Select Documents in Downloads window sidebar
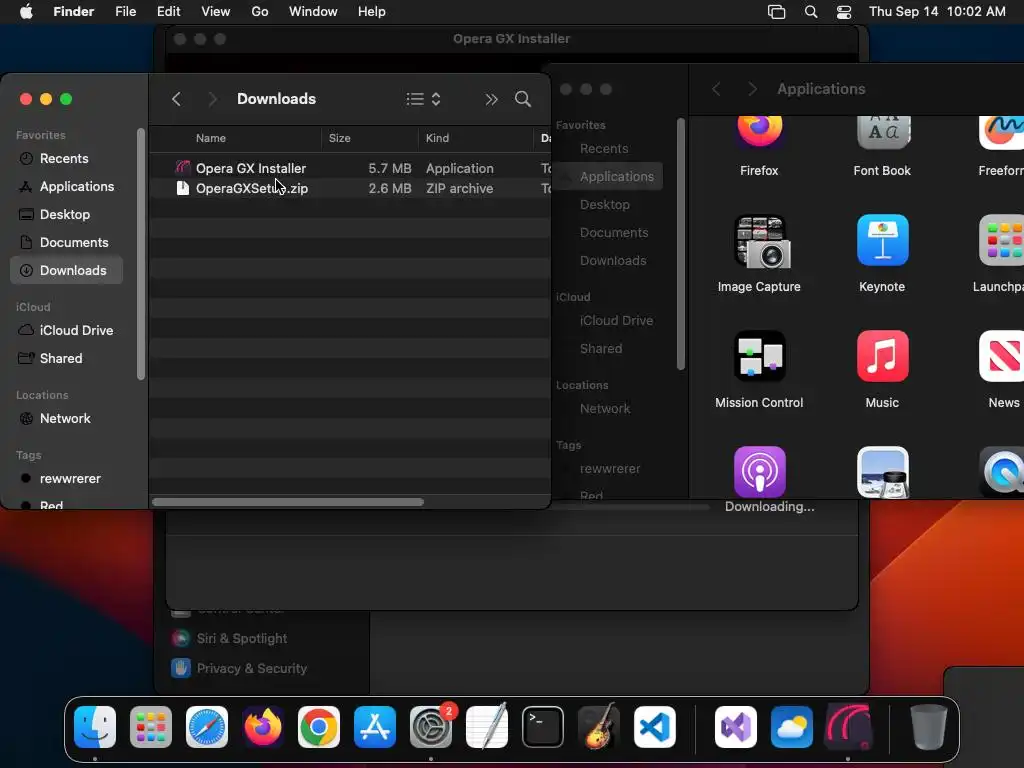 [x=67, y=243]
